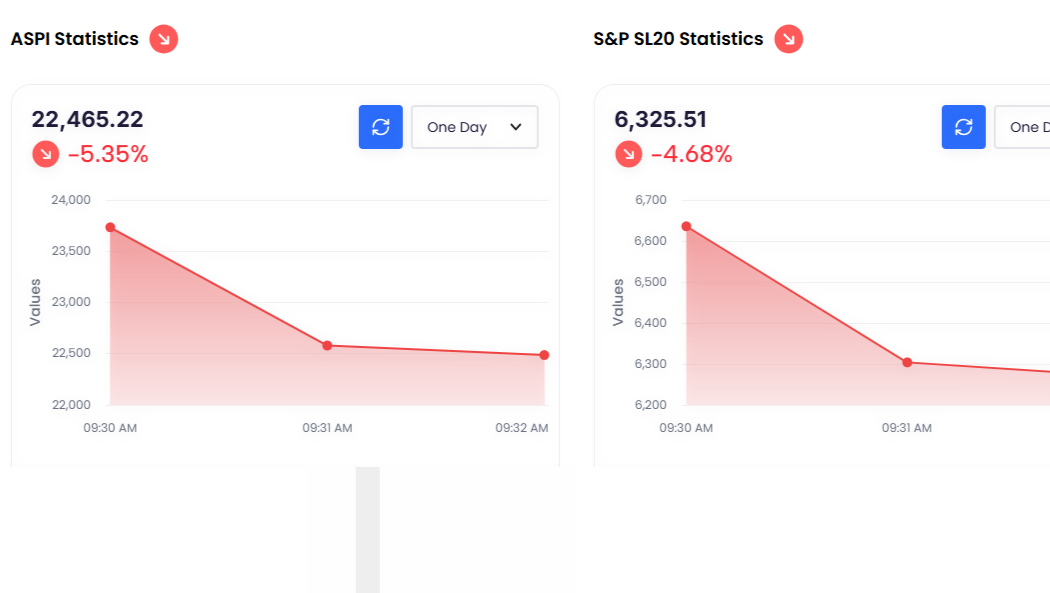
Task: Select S&P SL20 data point at 09:31 AM
Action: (907, 362)
